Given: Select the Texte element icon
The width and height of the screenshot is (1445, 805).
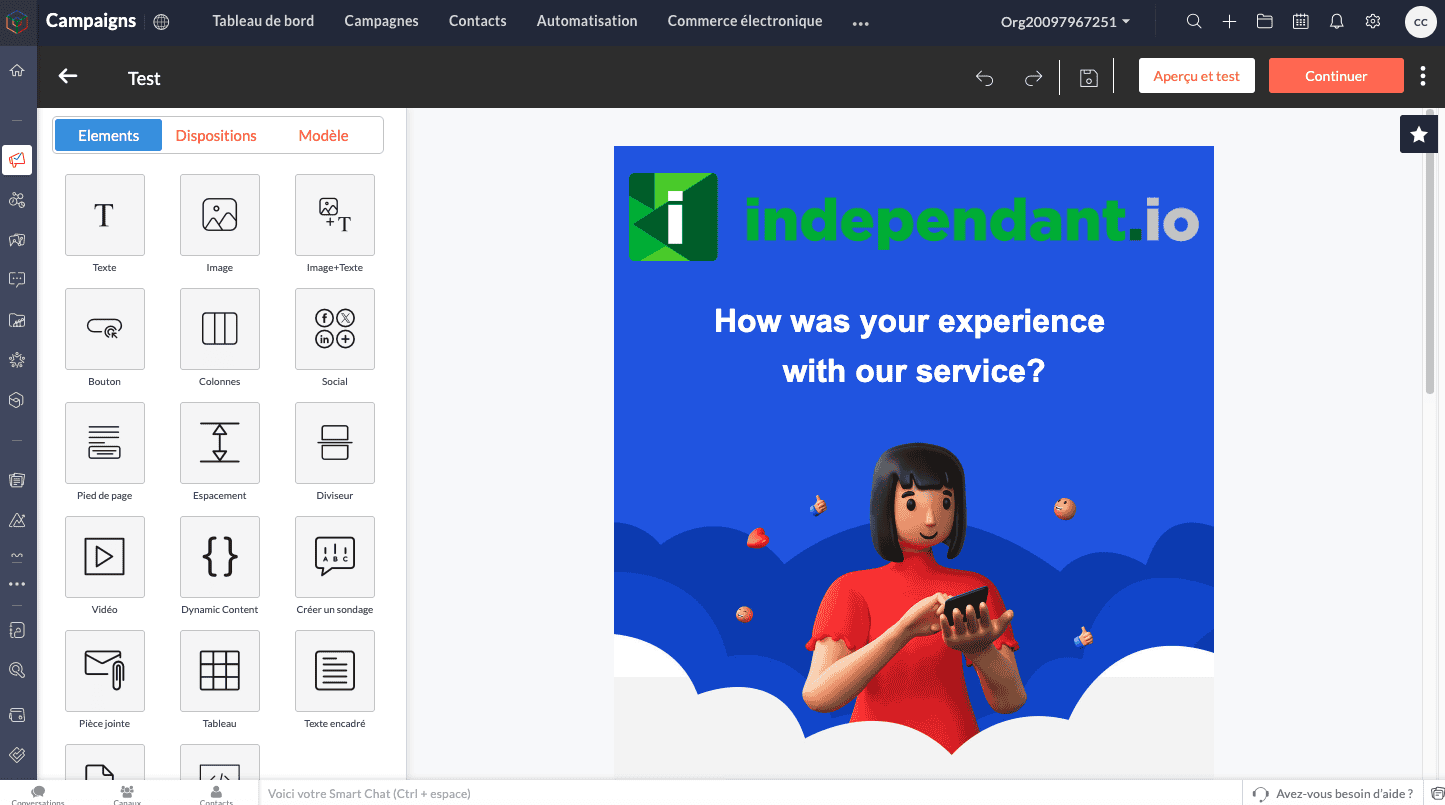Looking at the screenshot, I should pos(105,215).
